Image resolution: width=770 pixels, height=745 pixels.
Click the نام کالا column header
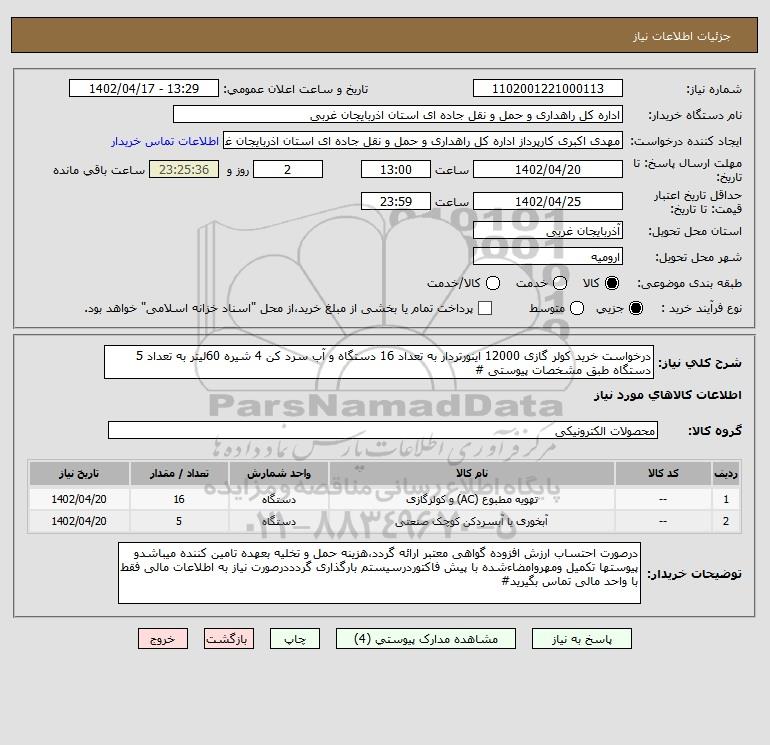pyautogui.click(x=471, y=473)
